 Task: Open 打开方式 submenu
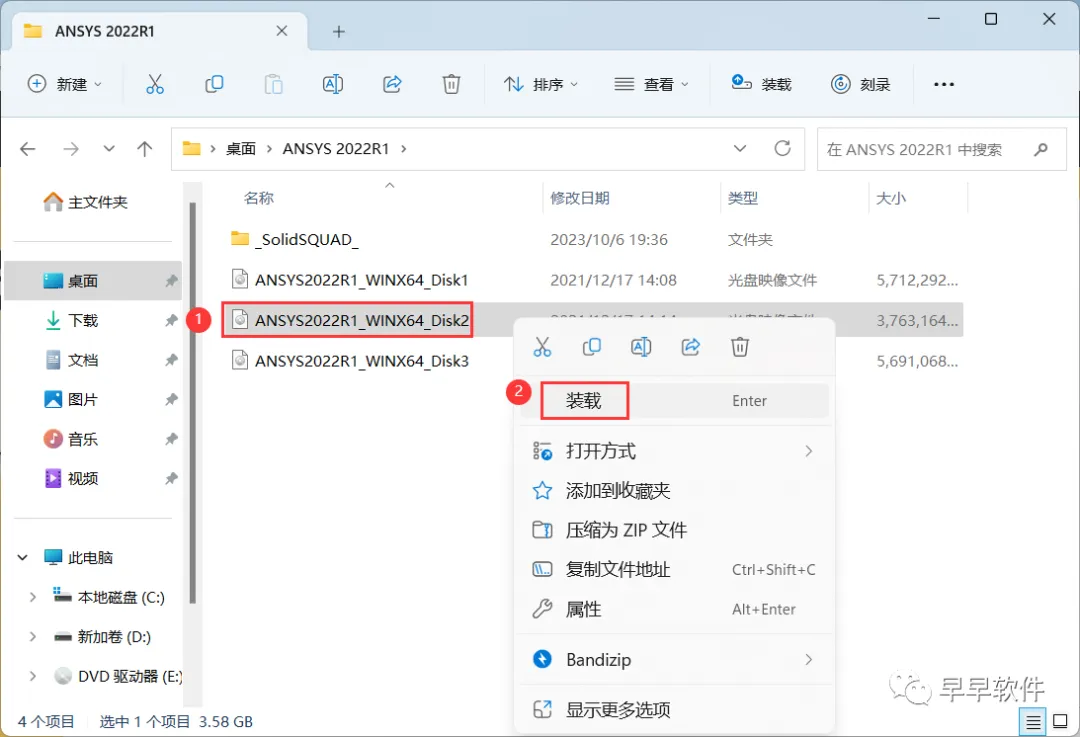674,451
